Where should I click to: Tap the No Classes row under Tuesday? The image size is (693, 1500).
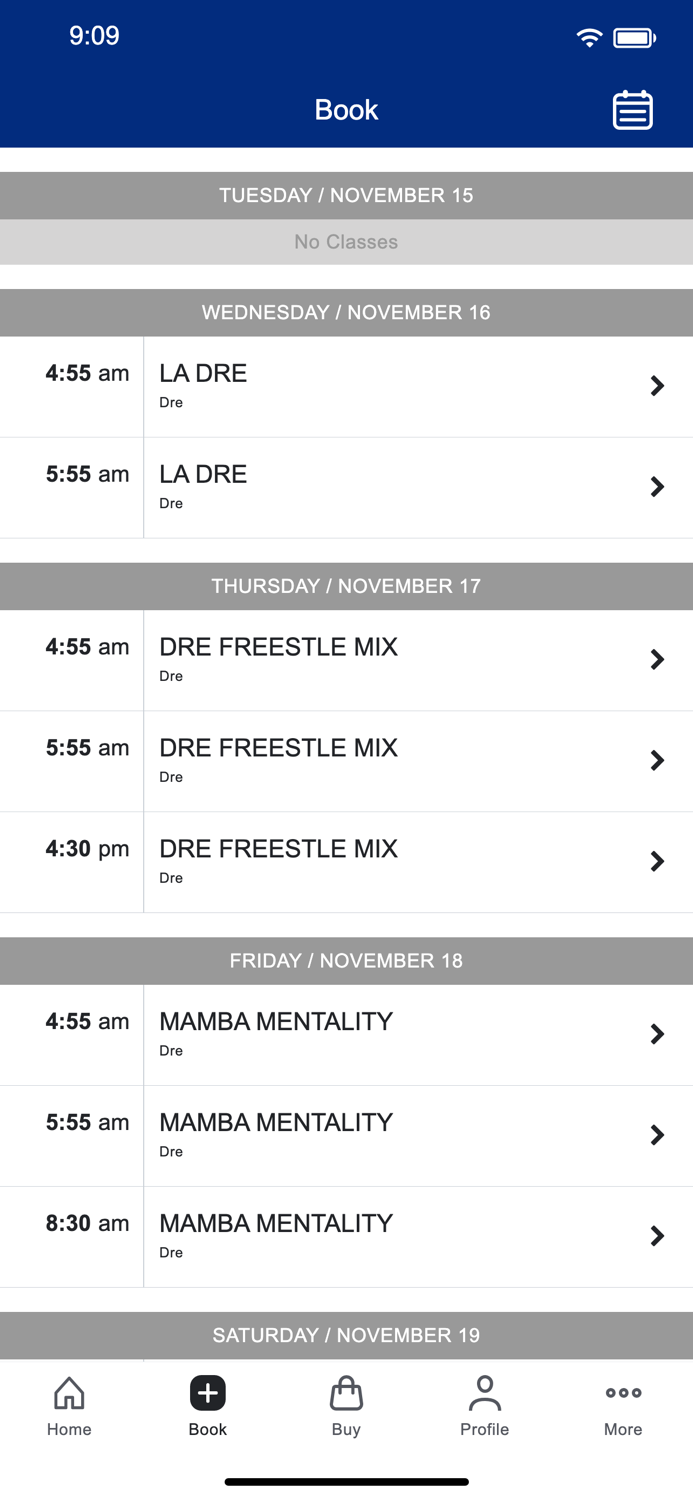tap(346, 241)
